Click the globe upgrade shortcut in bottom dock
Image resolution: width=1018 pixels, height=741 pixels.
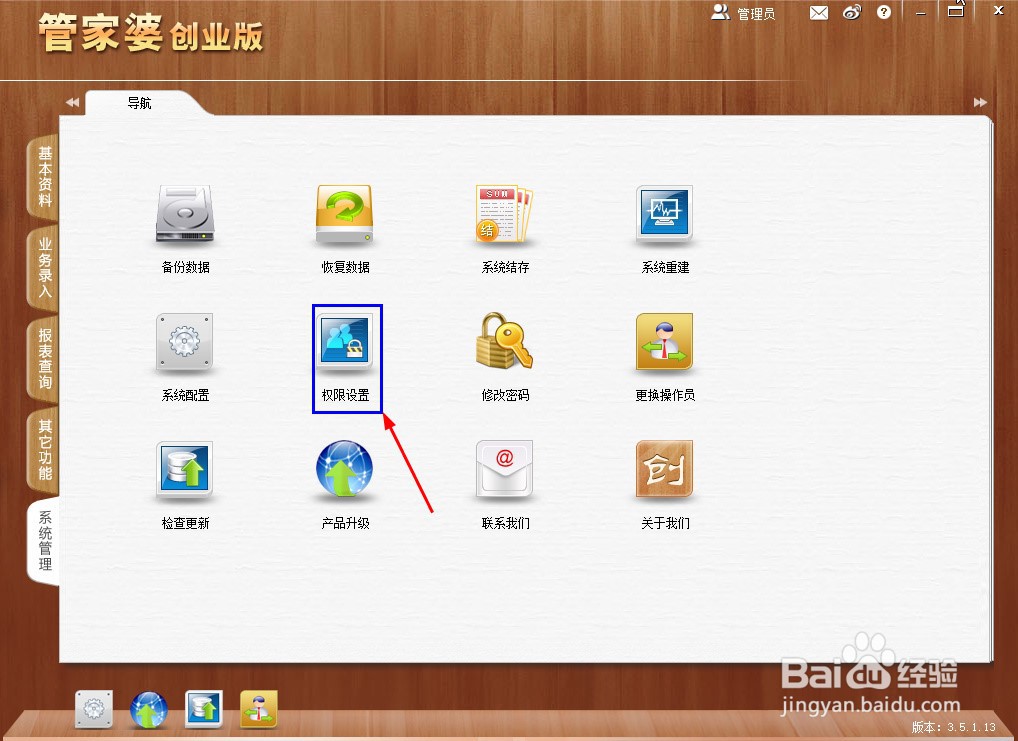pos(149,709)
